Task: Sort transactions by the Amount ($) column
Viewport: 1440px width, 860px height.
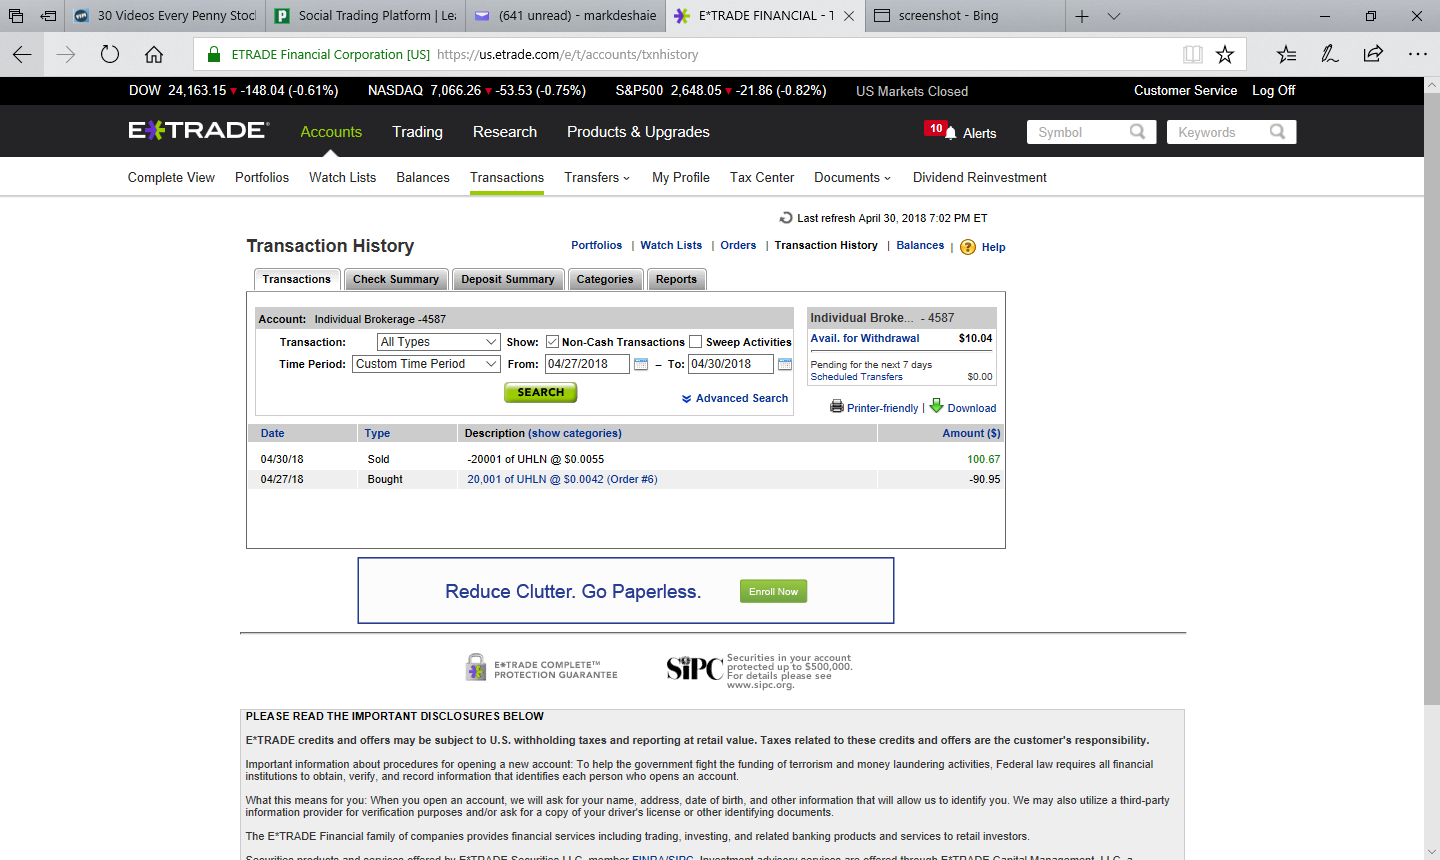Action: (x=971, y=433)
